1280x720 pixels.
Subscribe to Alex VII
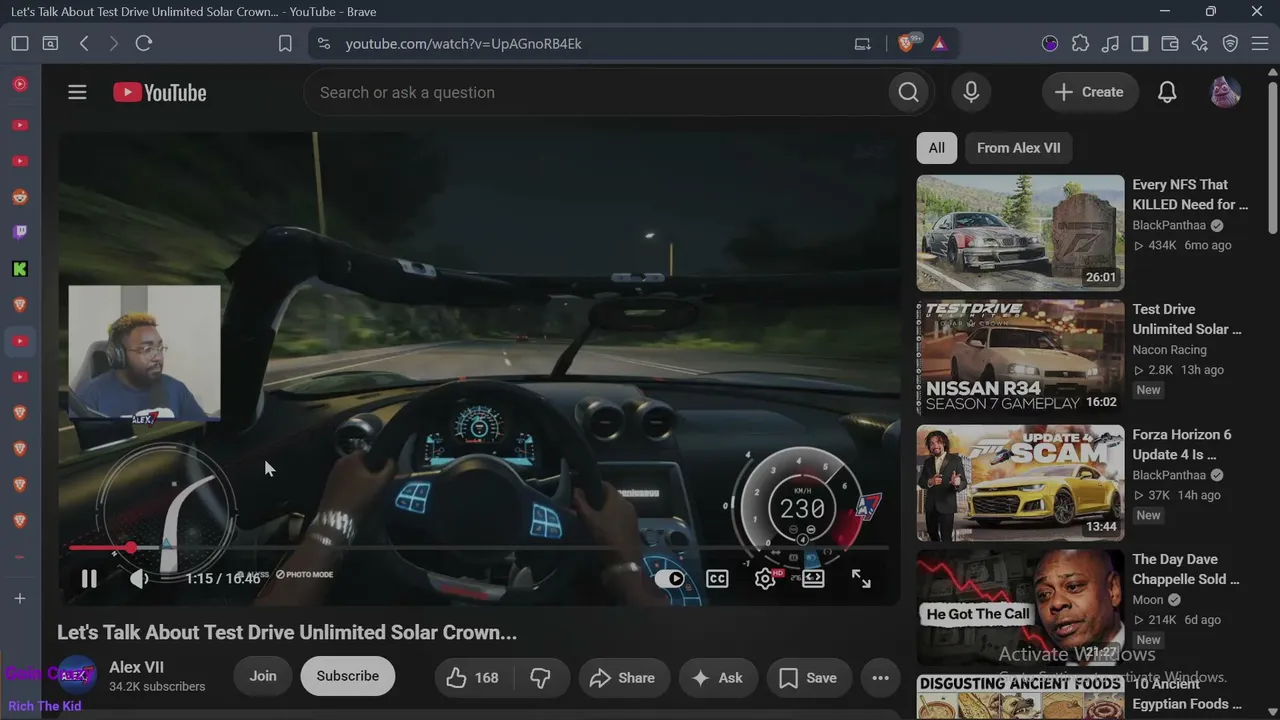347,676
